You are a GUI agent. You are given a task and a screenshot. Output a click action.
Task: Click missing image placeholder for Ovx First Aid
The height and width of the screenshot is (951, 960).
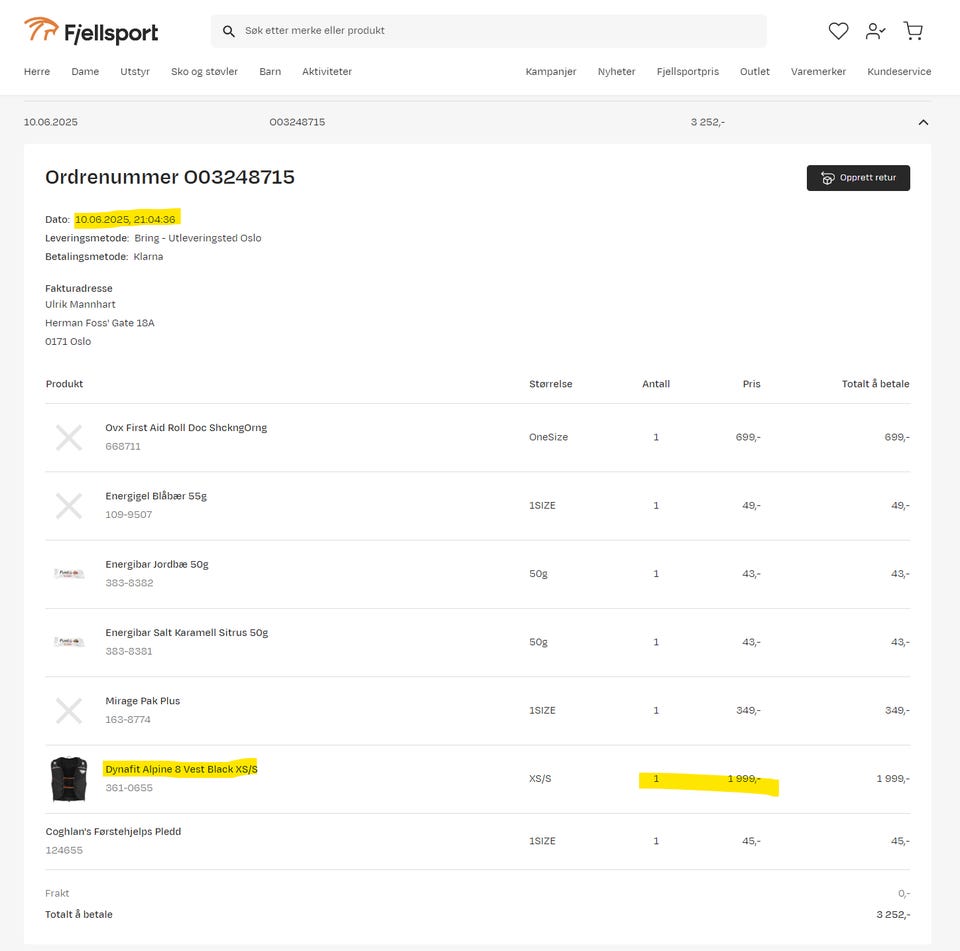[69, 437]
